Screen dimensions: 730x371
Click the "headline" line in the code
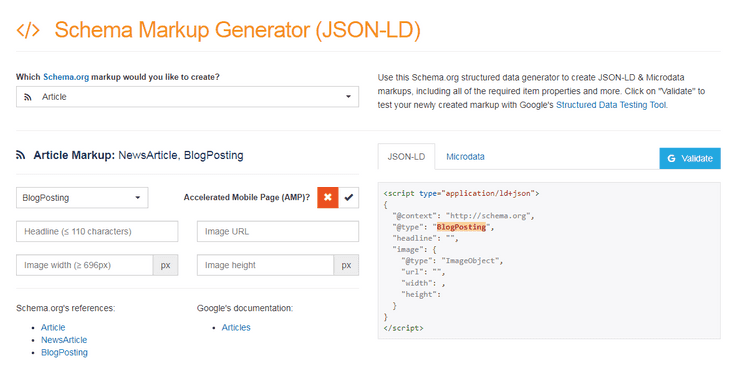(426, 238)
